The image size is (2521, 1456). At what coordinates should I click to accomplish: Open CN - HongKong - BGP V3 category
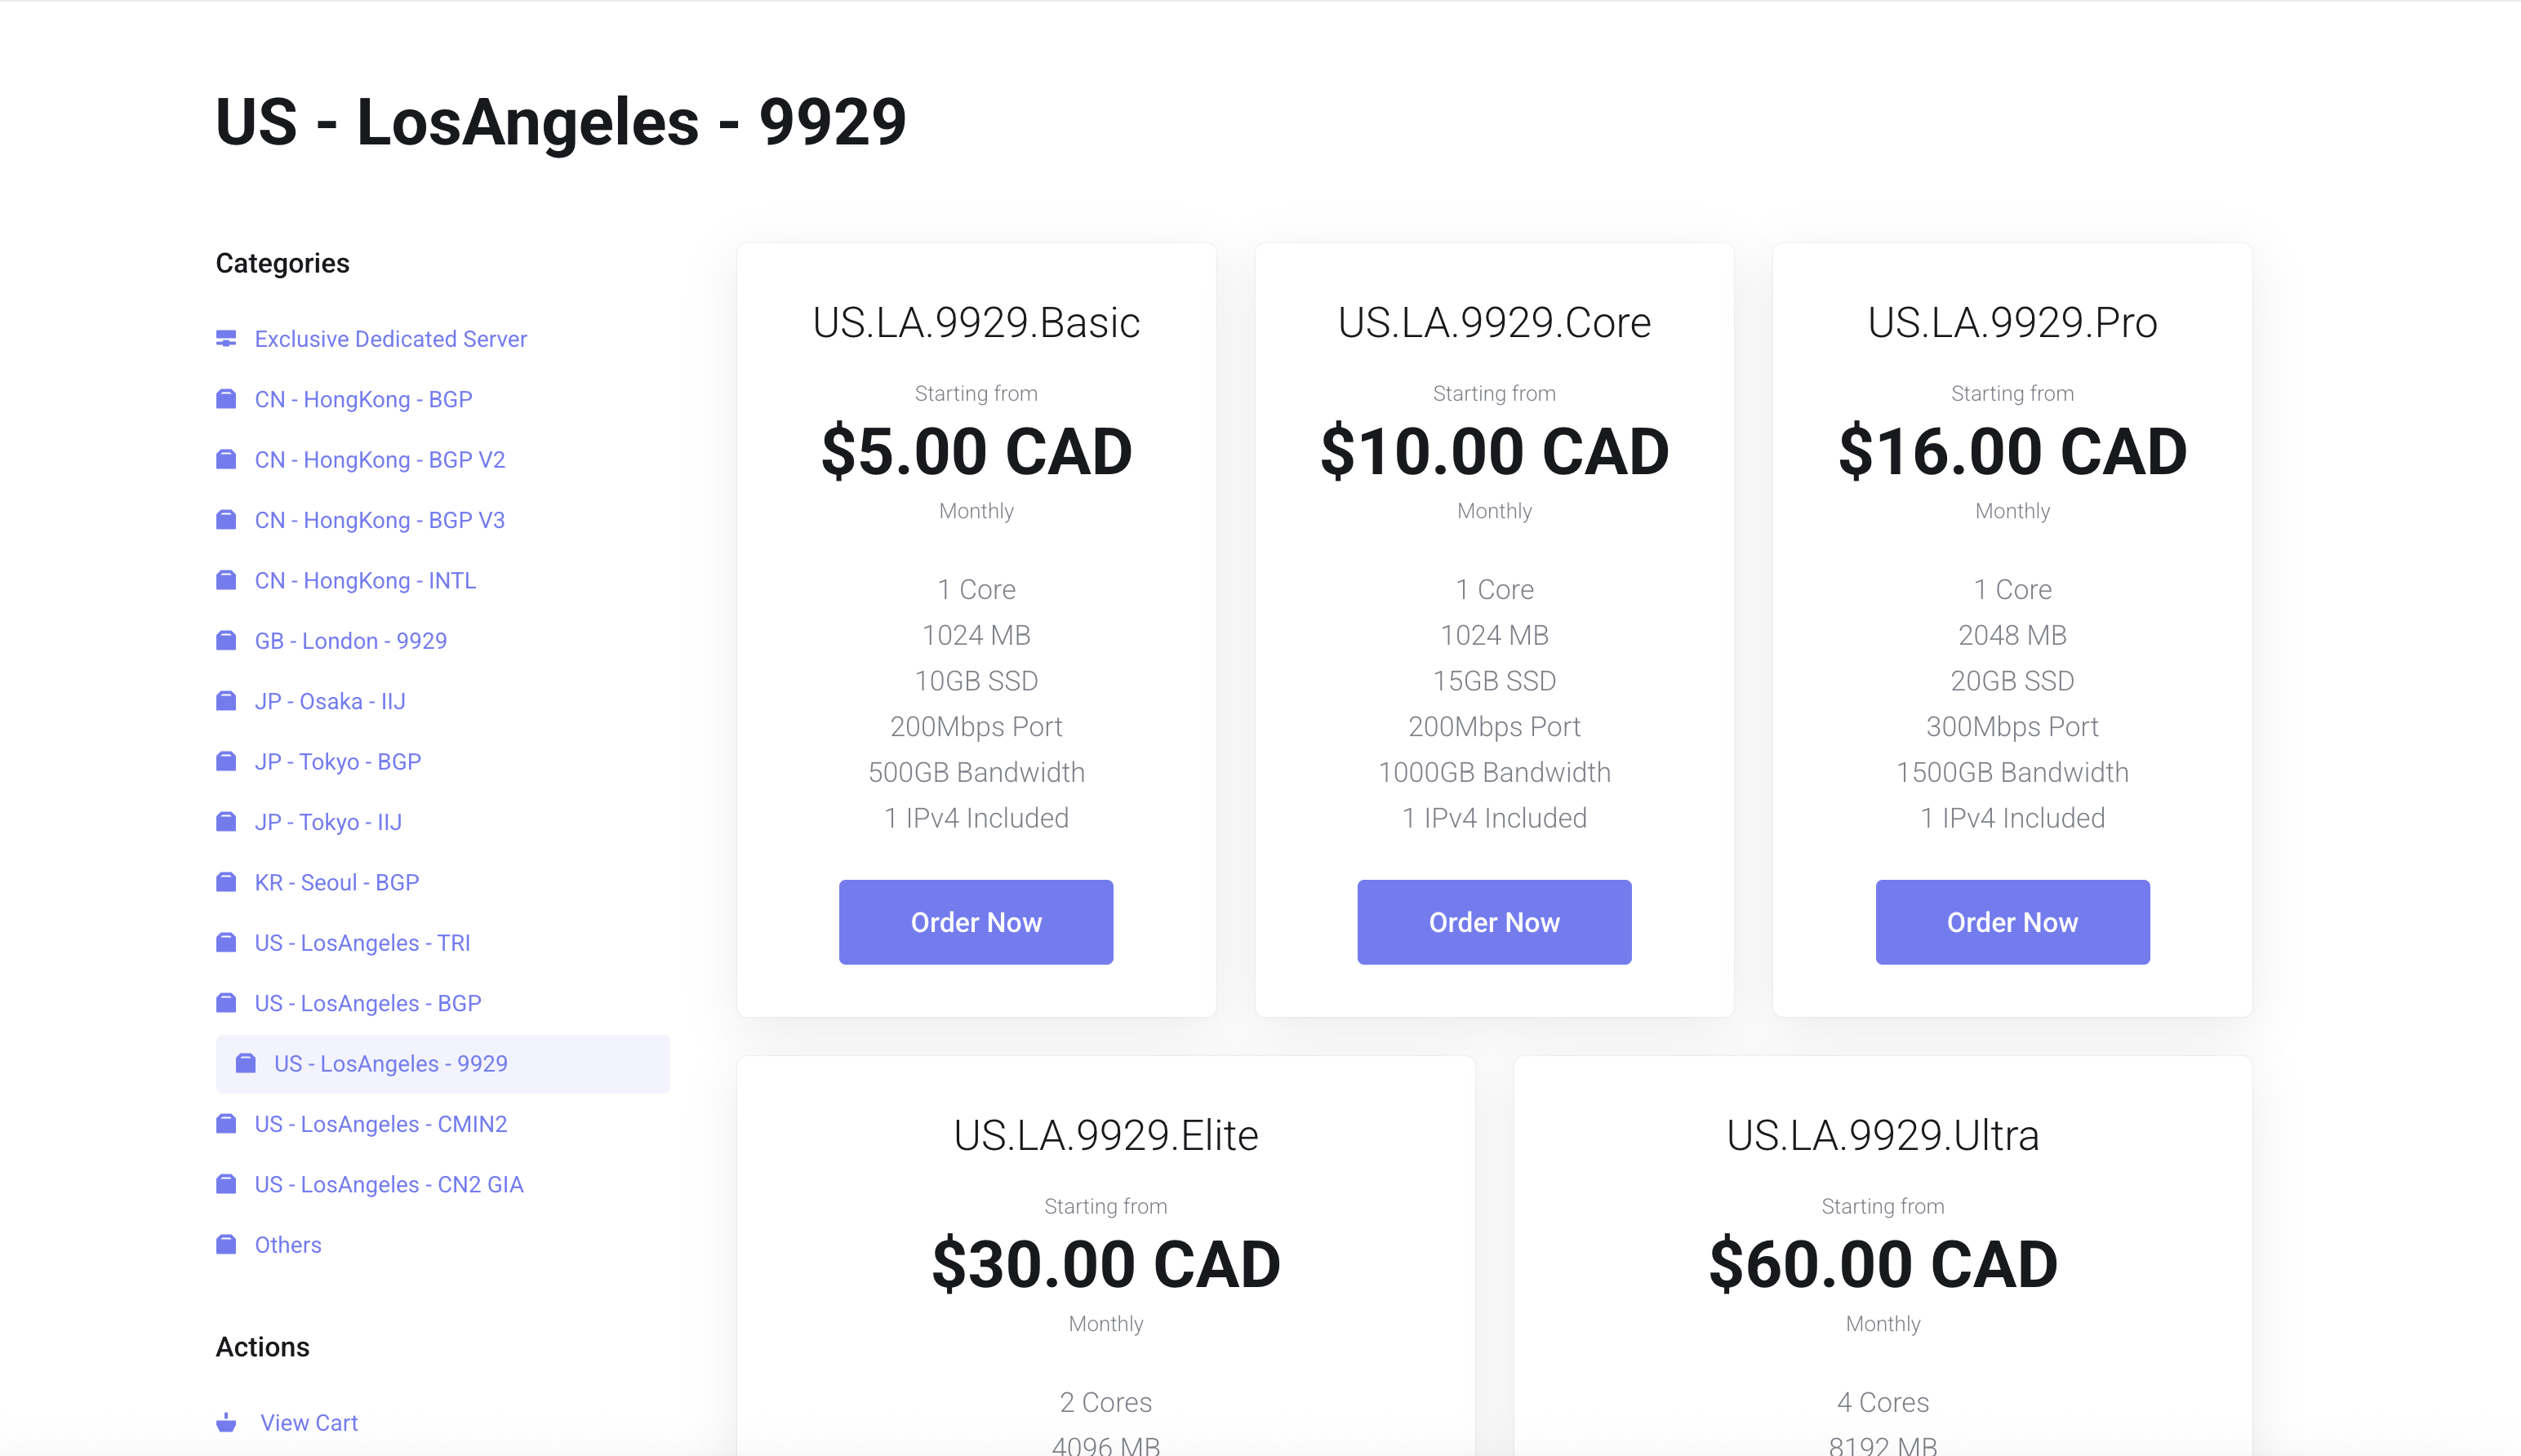pyautogui.click(x=380, y=520)
